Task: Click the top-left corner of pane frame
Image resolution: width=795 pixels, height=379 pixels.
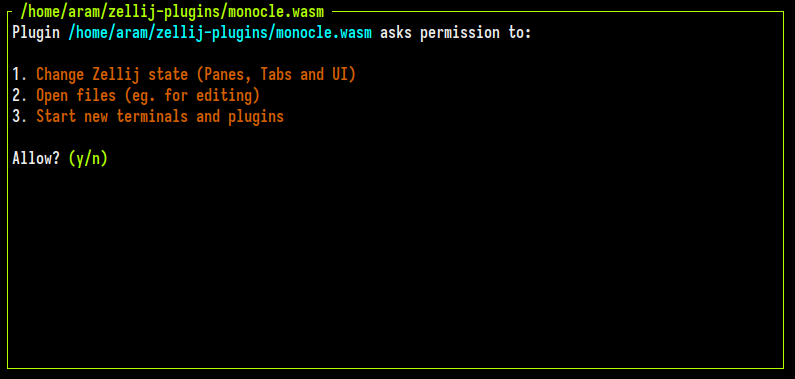Action: [9, 13]
